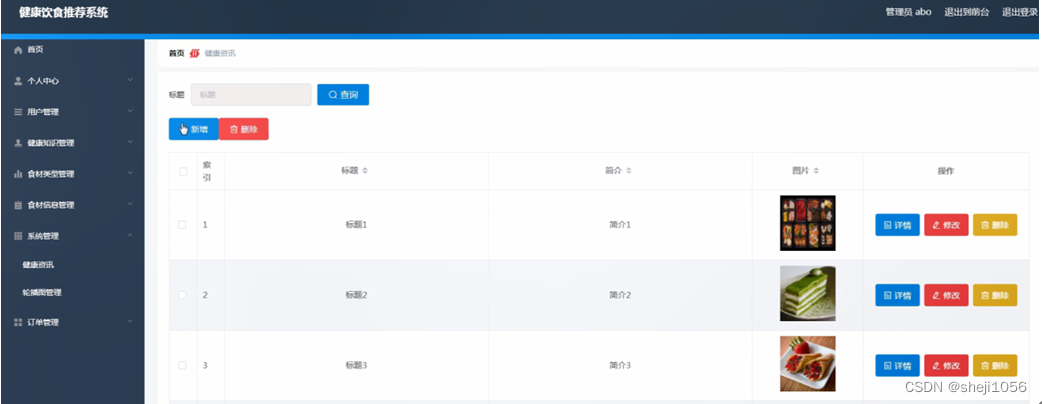The width and height of the screenshot is (1042, 404).
Task: Expand the 食材信息管理 chevron
Action: pos(130,204)
